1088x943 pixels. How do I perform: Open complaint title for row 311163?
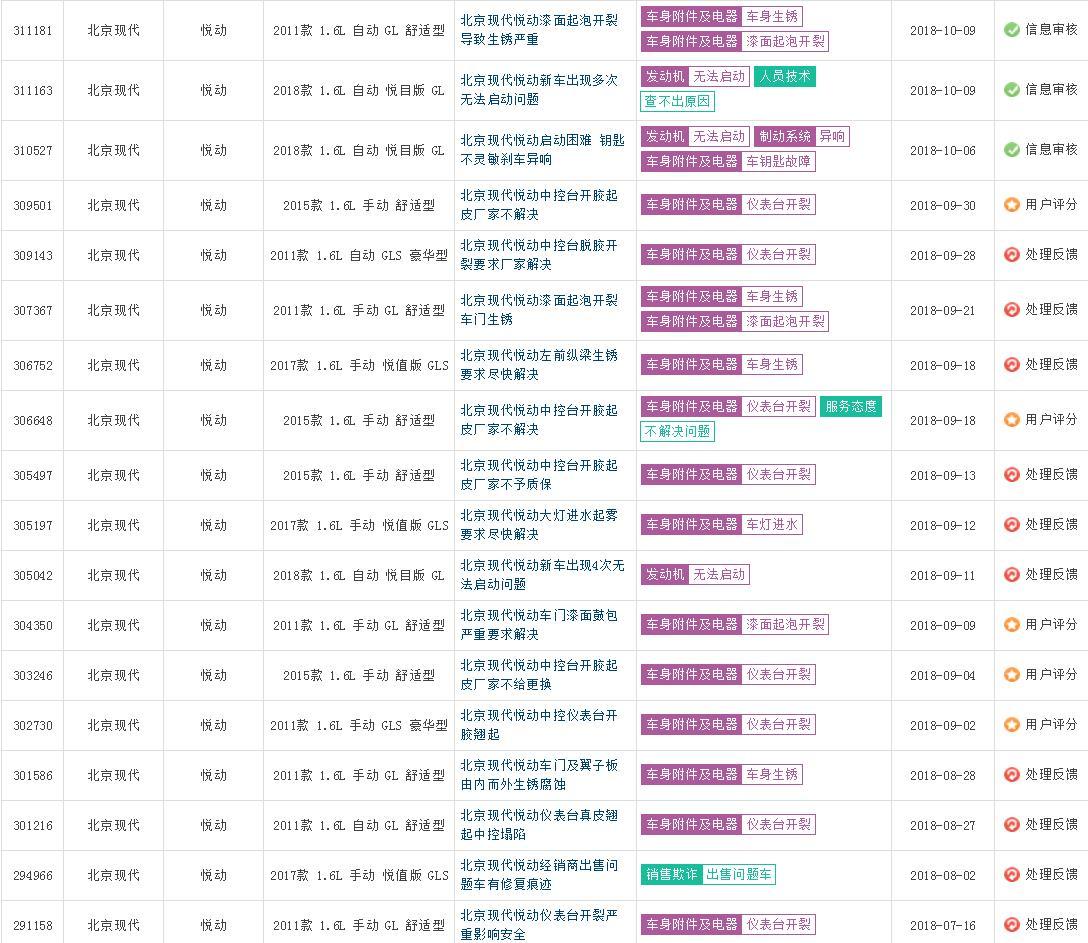tap(539, 90)
